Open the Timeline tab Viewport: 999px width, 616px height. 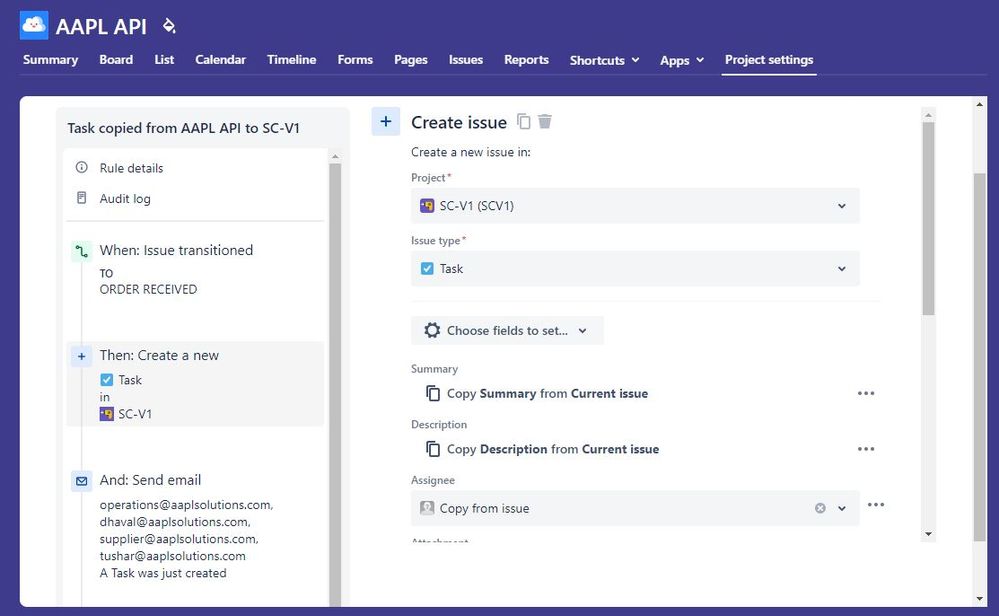(291, 59)
